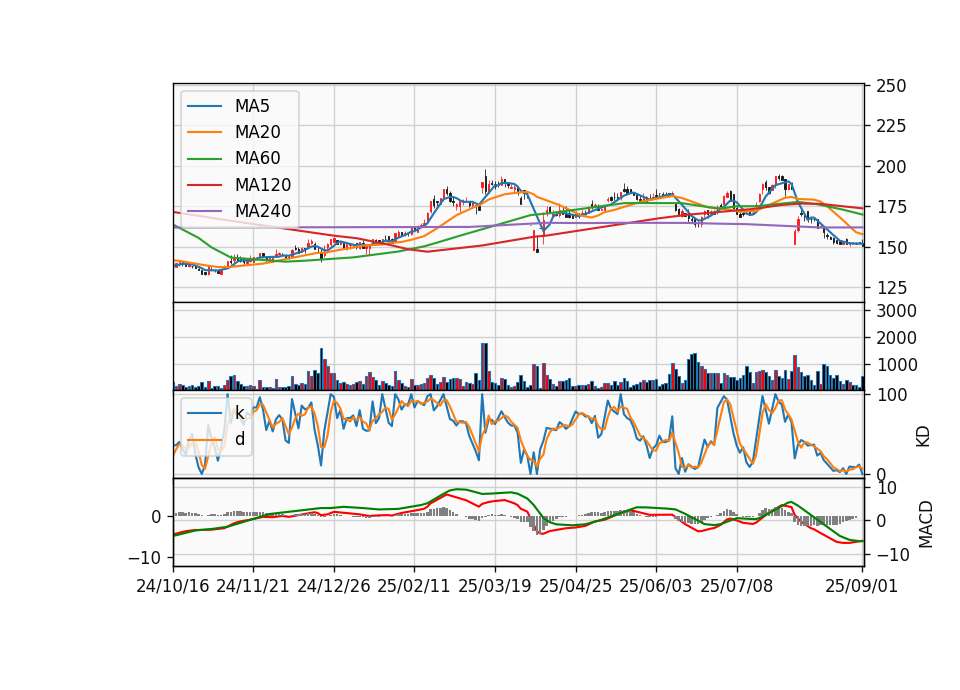The image size is (960, 690).
Task: Click the purple MA240 legend line sample
Action: 204,211
